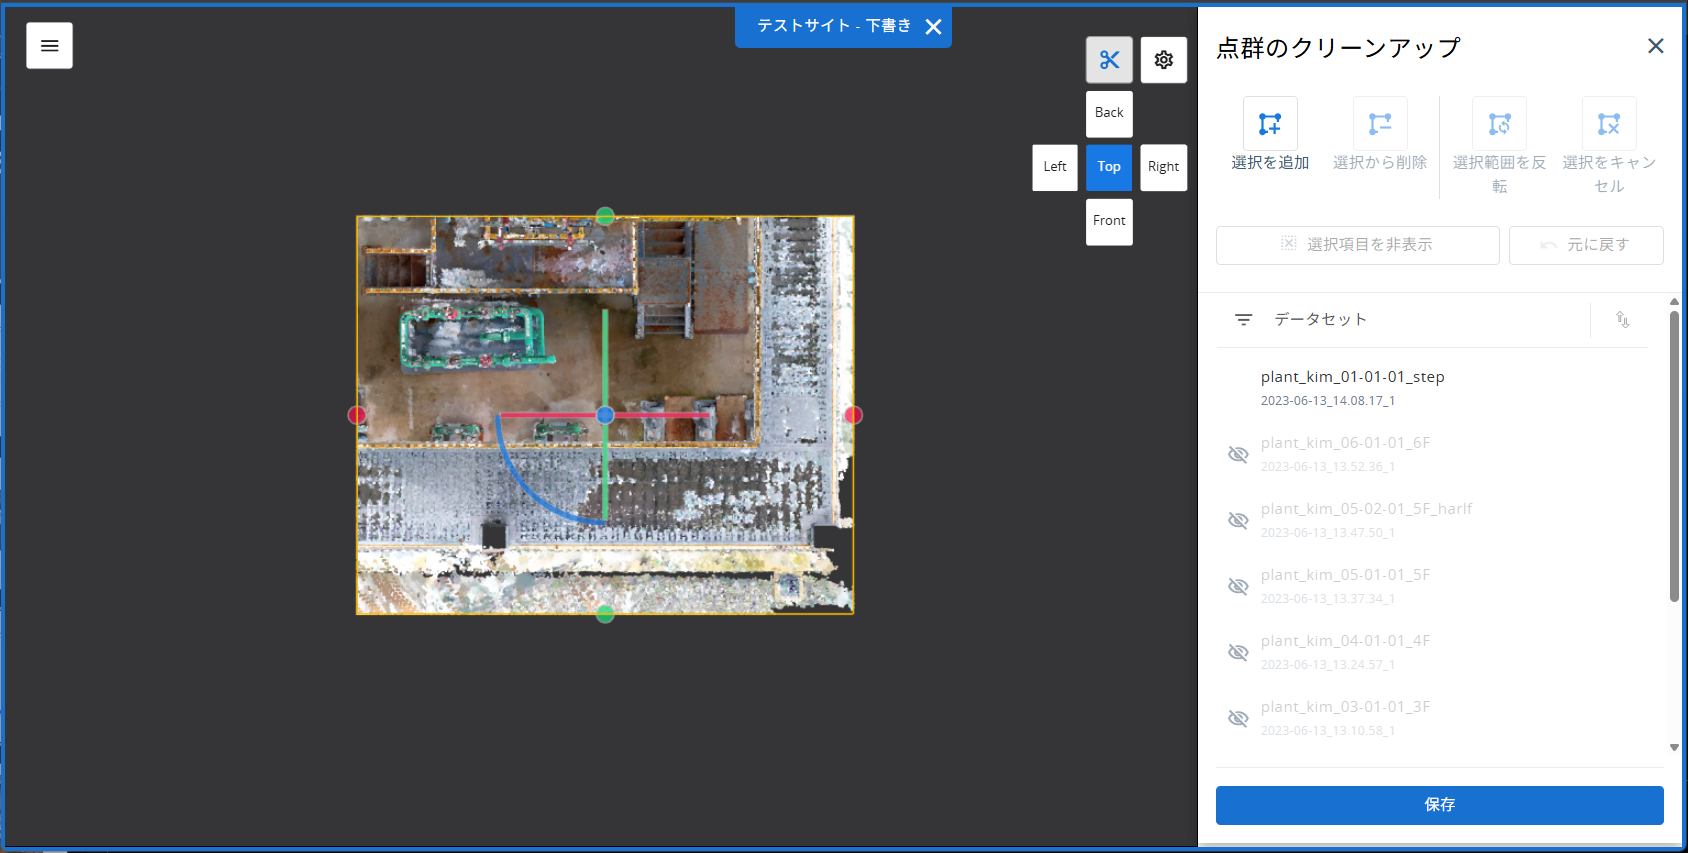This screenshot has width=1688, height=853.
Task: Click the 保存 save button
Action: click(x=1439, y=805)
